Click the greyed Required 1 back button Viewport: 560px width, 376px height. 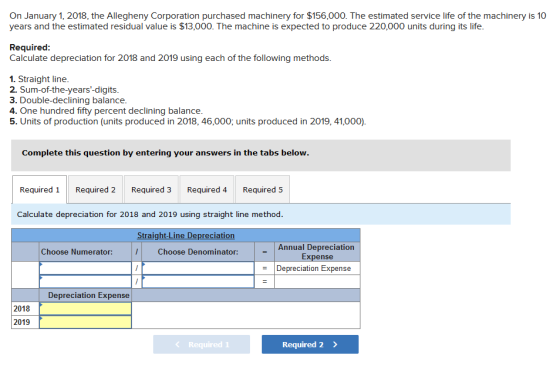point(201,345)
